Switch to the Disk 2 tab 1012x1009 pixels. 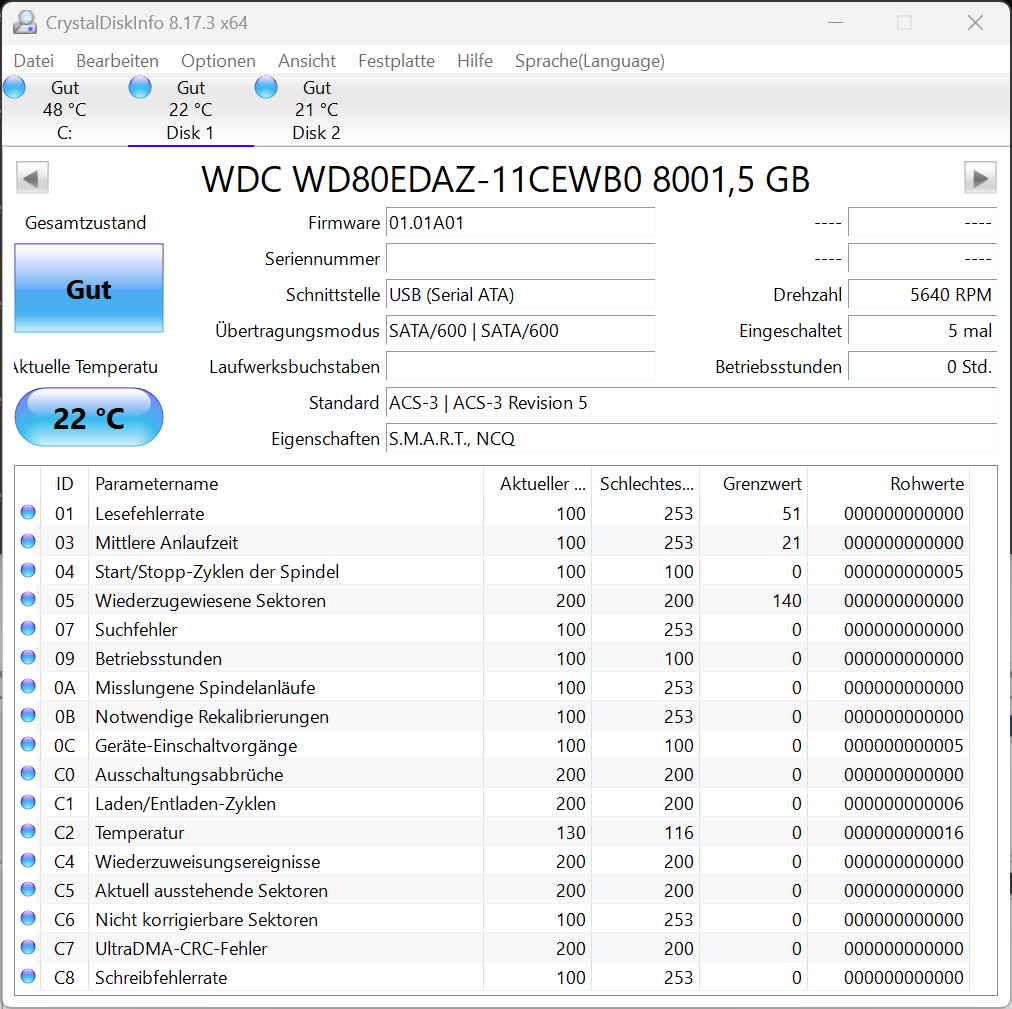click(316, 110)
